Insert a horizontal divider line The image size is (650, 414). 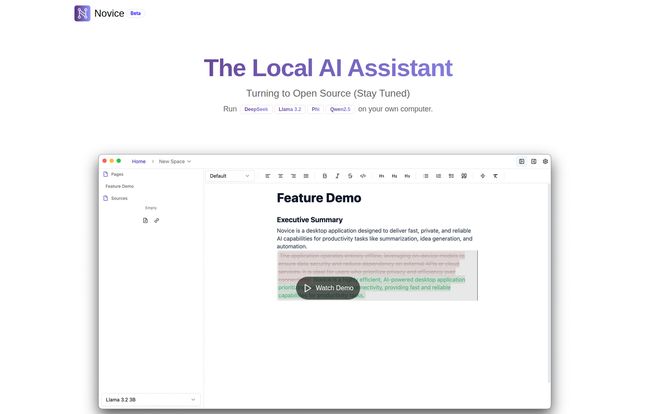(483, 176)
